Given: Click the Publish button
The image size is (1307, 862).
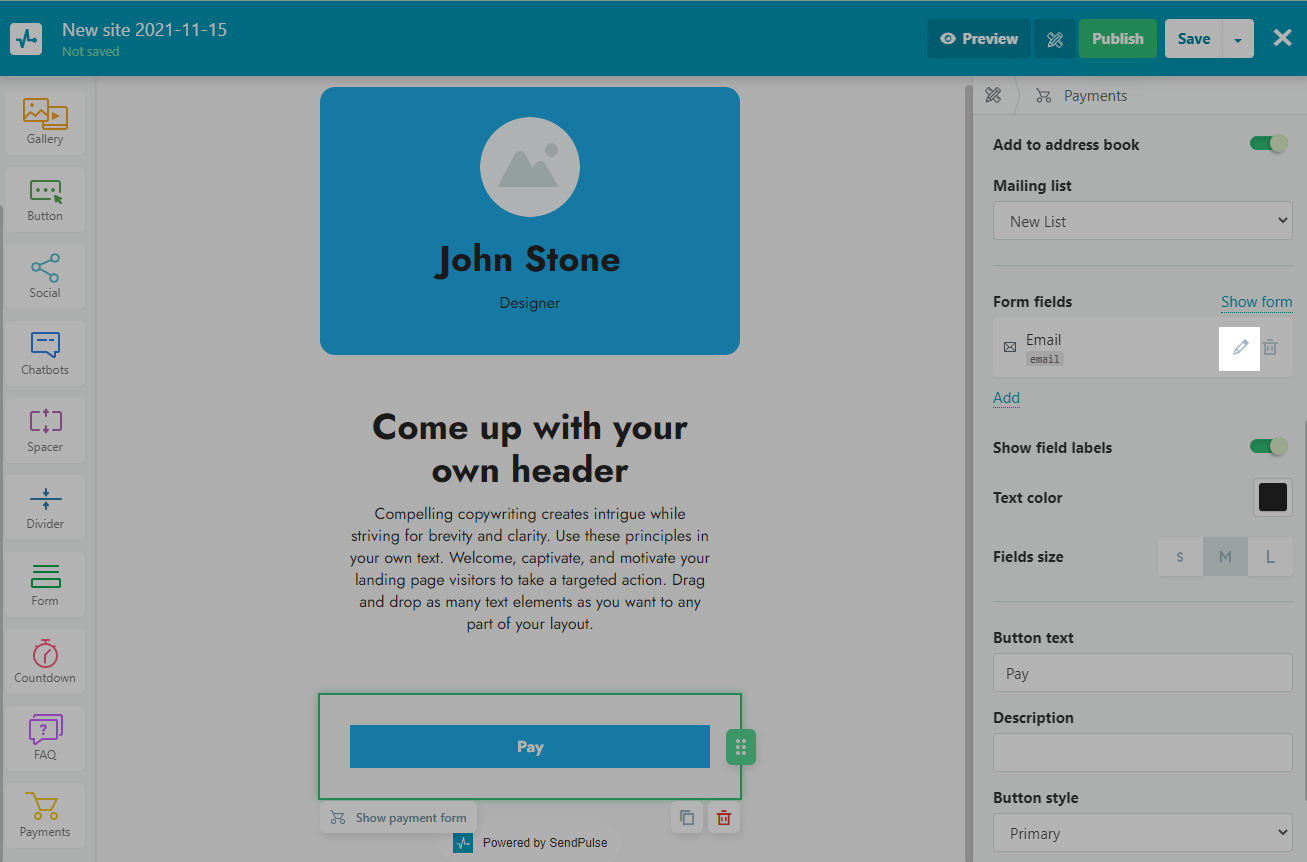Looking at the screenshot, I should pos(1117,39).
